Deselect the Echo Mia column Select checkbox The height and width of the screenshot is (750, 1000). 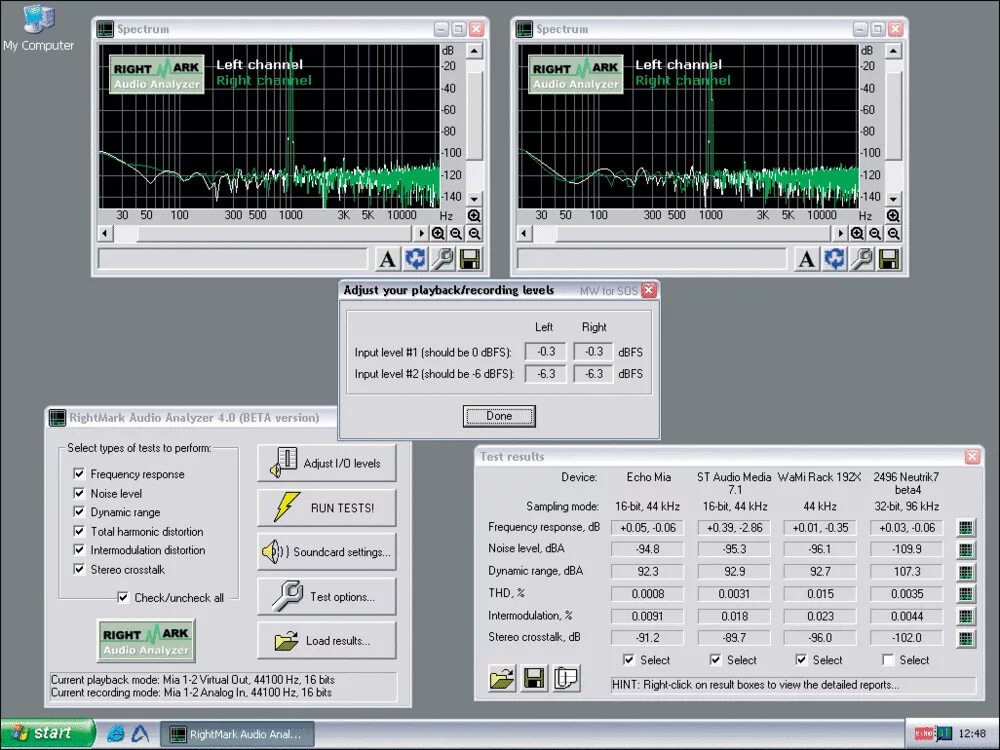[x=629, y=660]
